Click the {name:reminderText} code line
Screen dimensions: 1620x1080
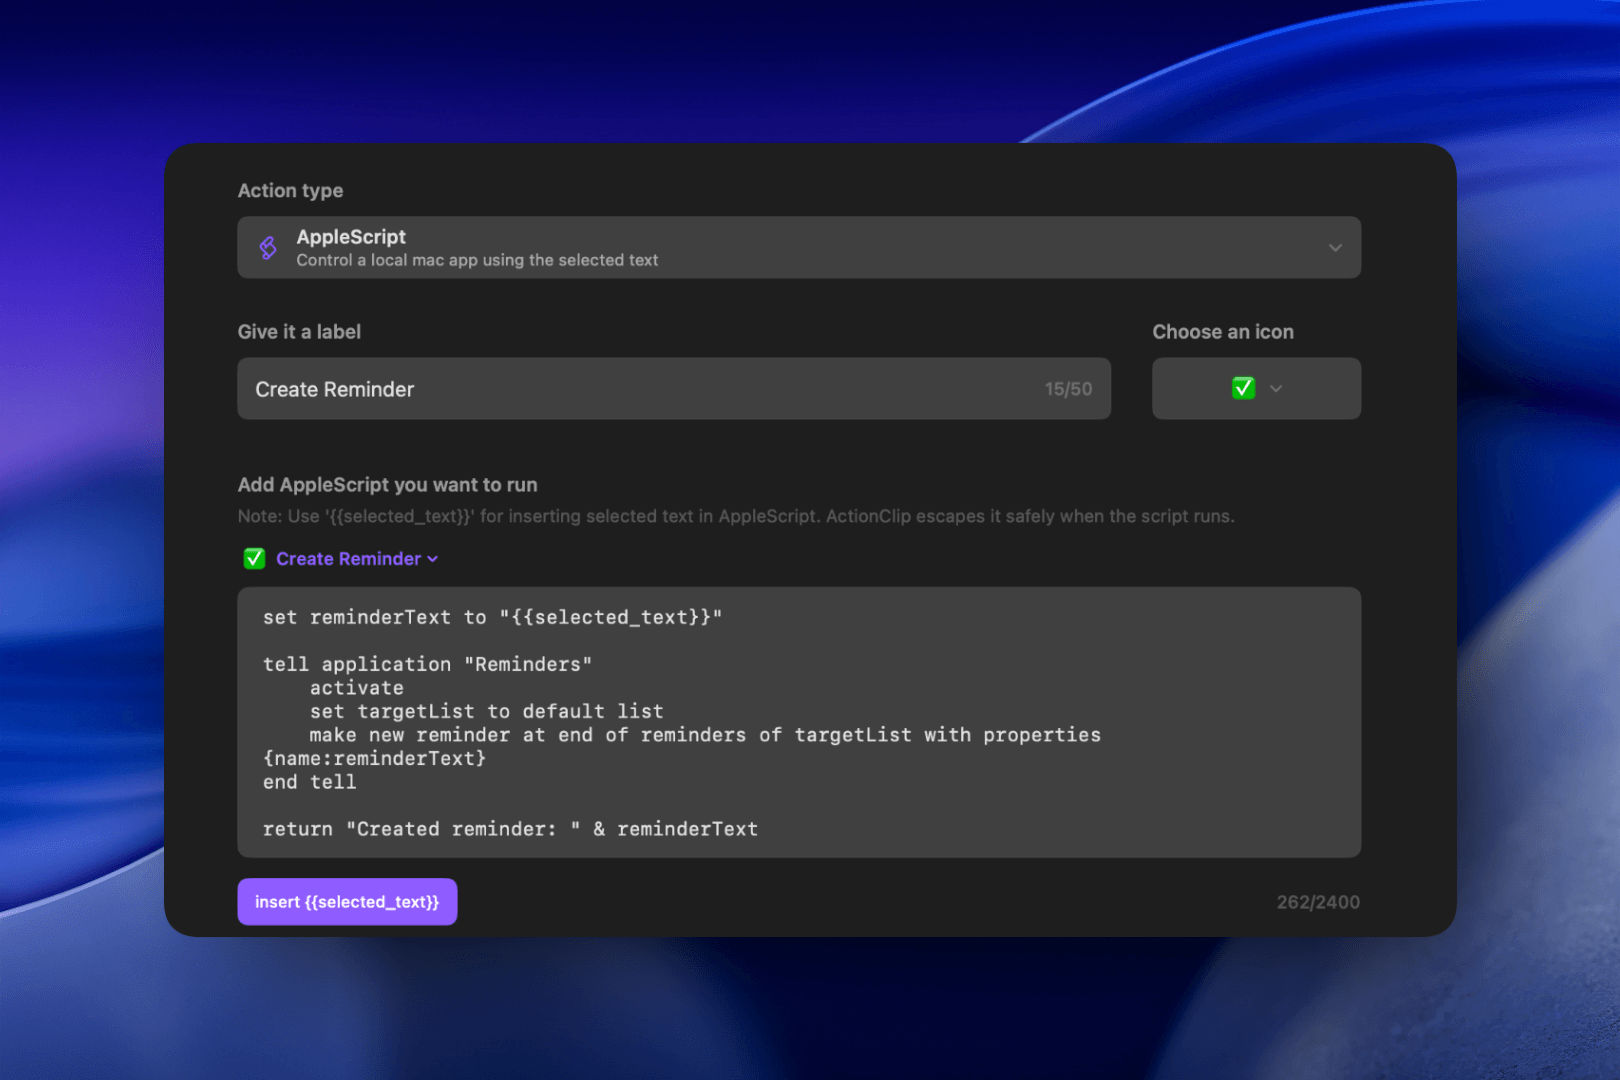tap(374, 758)
